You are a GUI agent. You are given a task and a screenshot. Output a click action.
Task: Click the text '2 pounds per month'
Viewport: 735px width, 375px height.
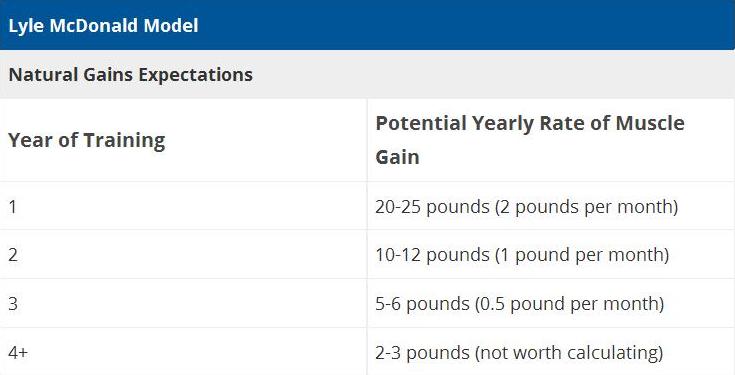coord(586,207)
